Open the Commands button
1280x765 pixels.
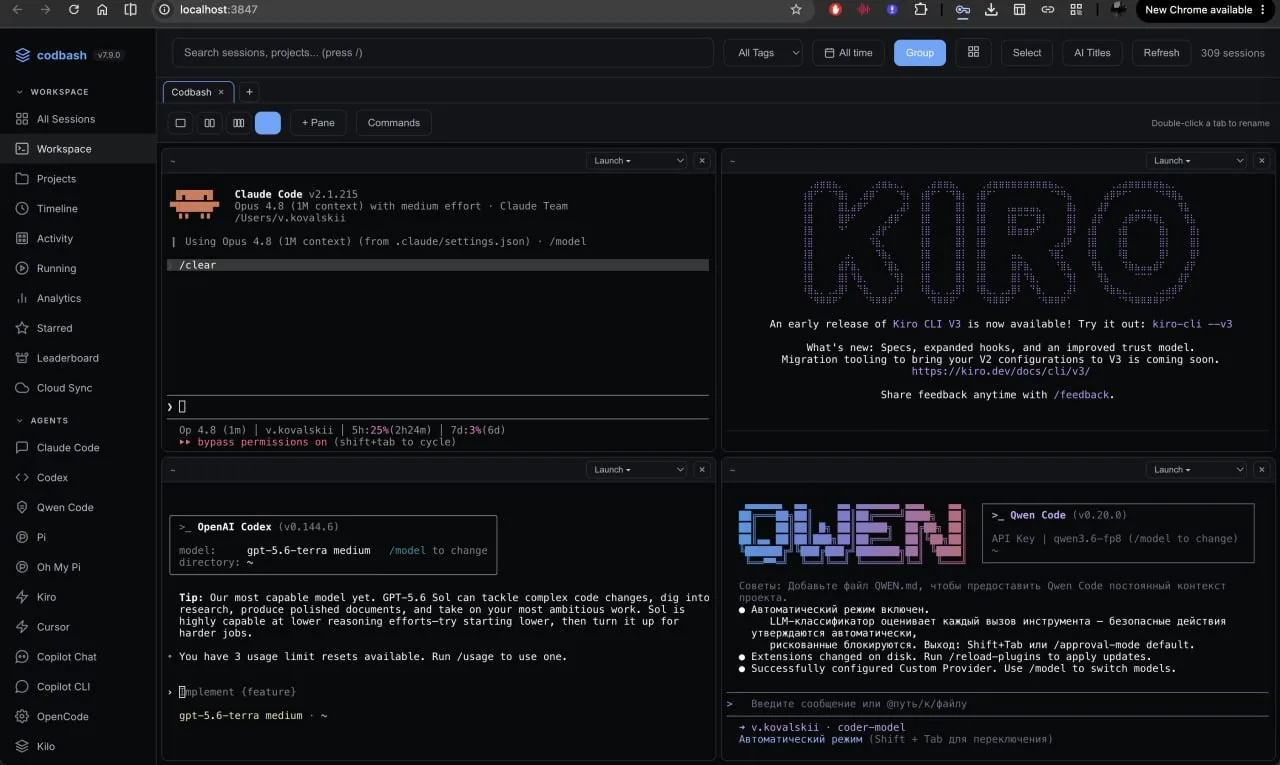pos(394,123)
